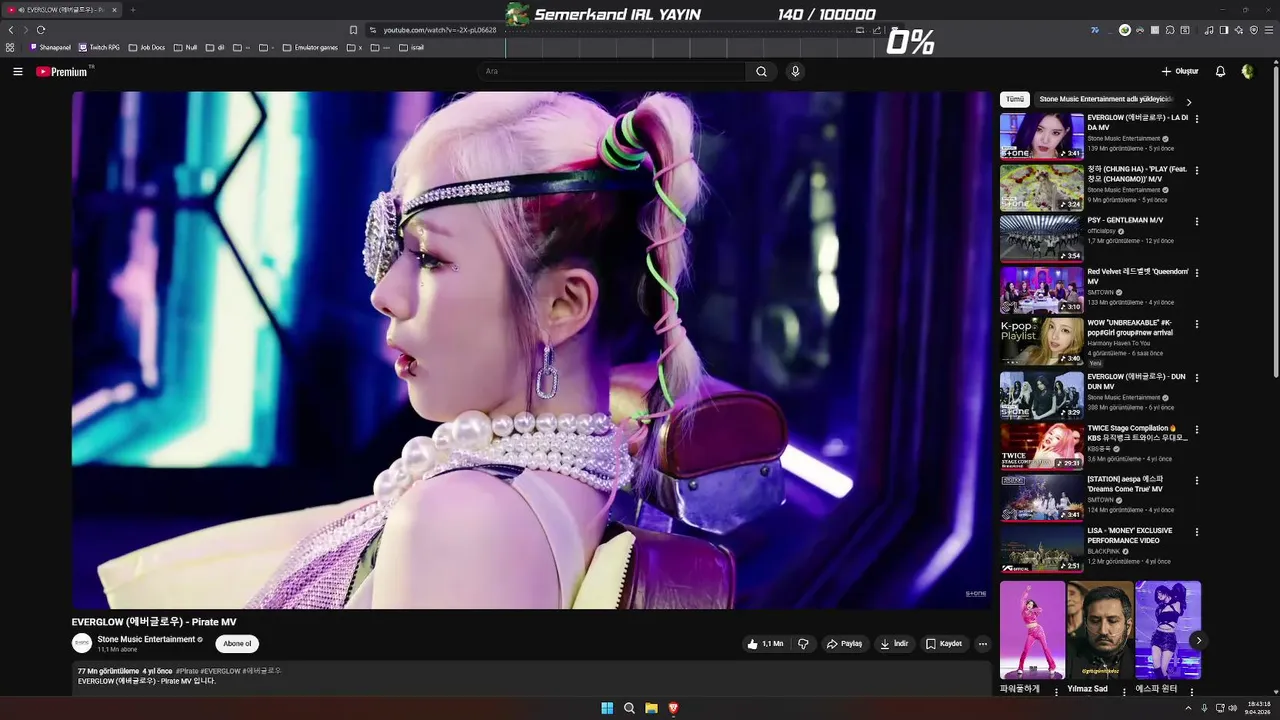Click the search magnifier button
The height and width of the screenshot is (720, 1280).
coord(761,71)
